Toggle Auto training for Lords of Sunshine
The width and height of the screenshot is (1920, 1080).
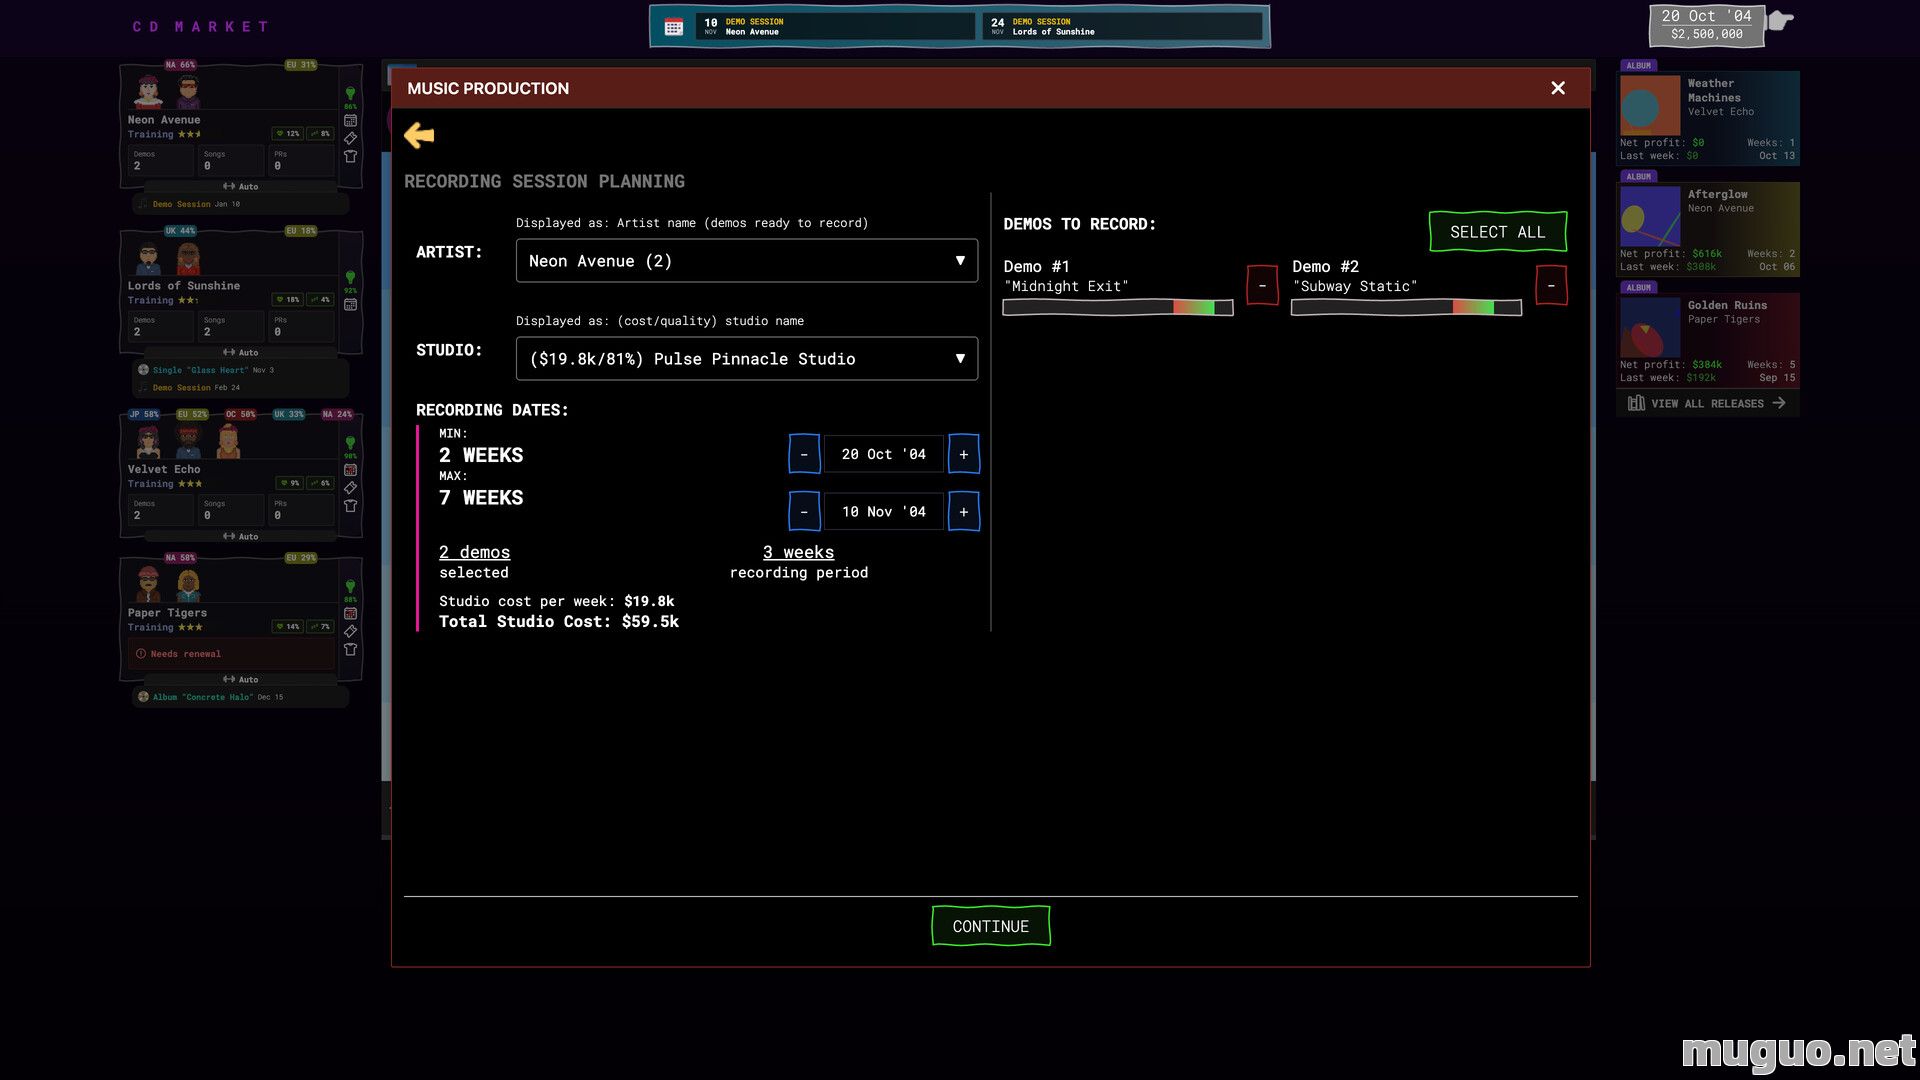coord(240,353)
